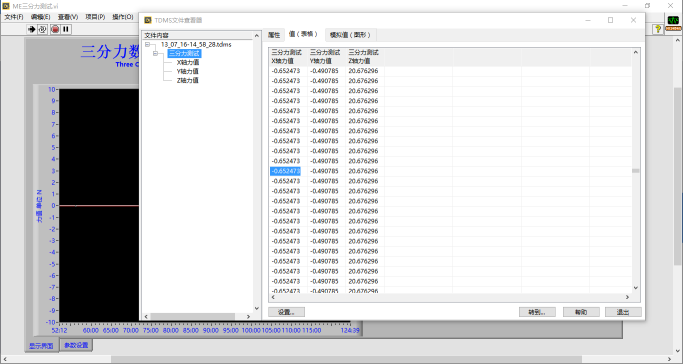The image size is (683, 364).
Task: Click the Run arrow icon
Action: (x=31, y=29)
